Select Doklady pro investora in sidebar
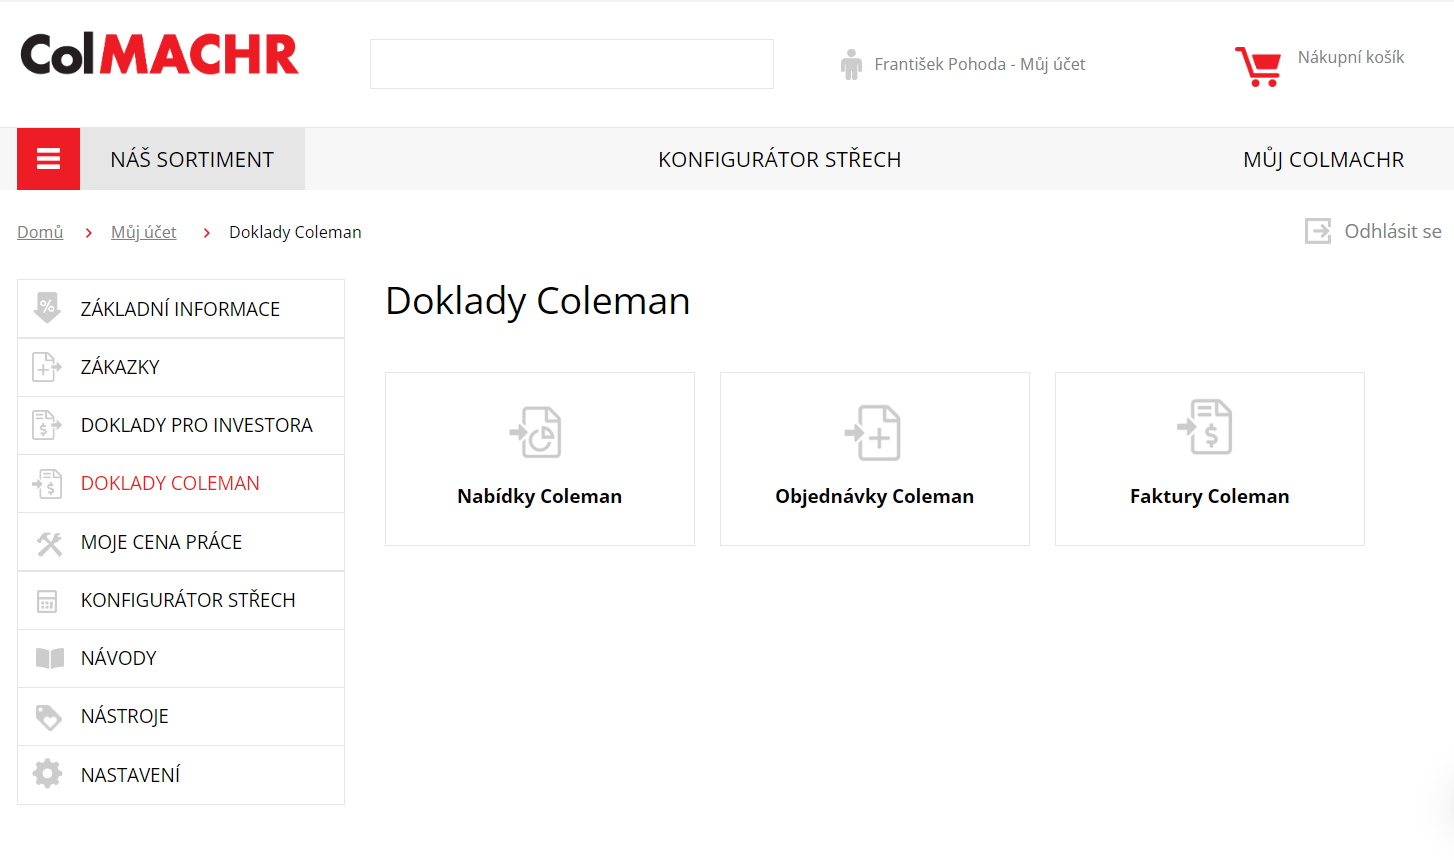The height and width of the screenshot is (860, 1454). [181, 425]
